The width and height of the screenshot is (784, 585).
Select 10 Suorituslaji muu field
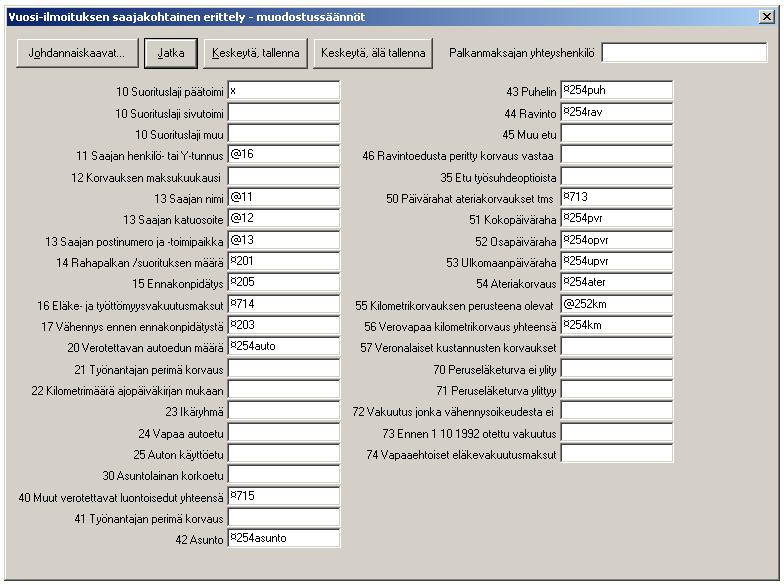(284, 134)
